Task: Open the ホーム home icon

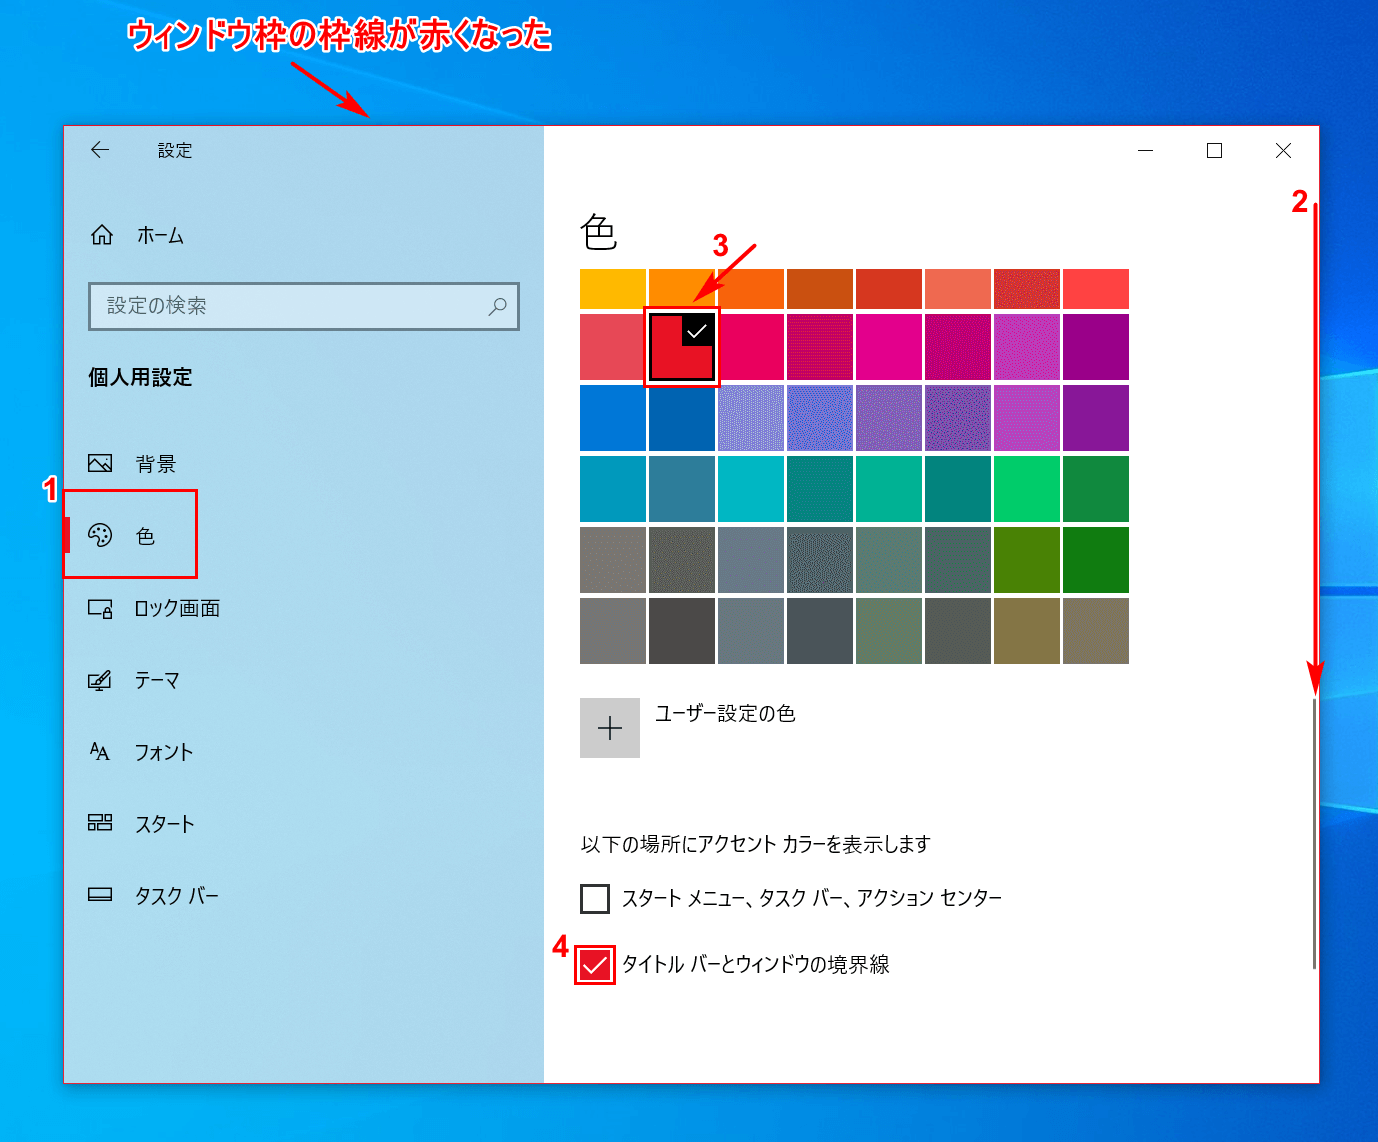Action: point(102,235)
